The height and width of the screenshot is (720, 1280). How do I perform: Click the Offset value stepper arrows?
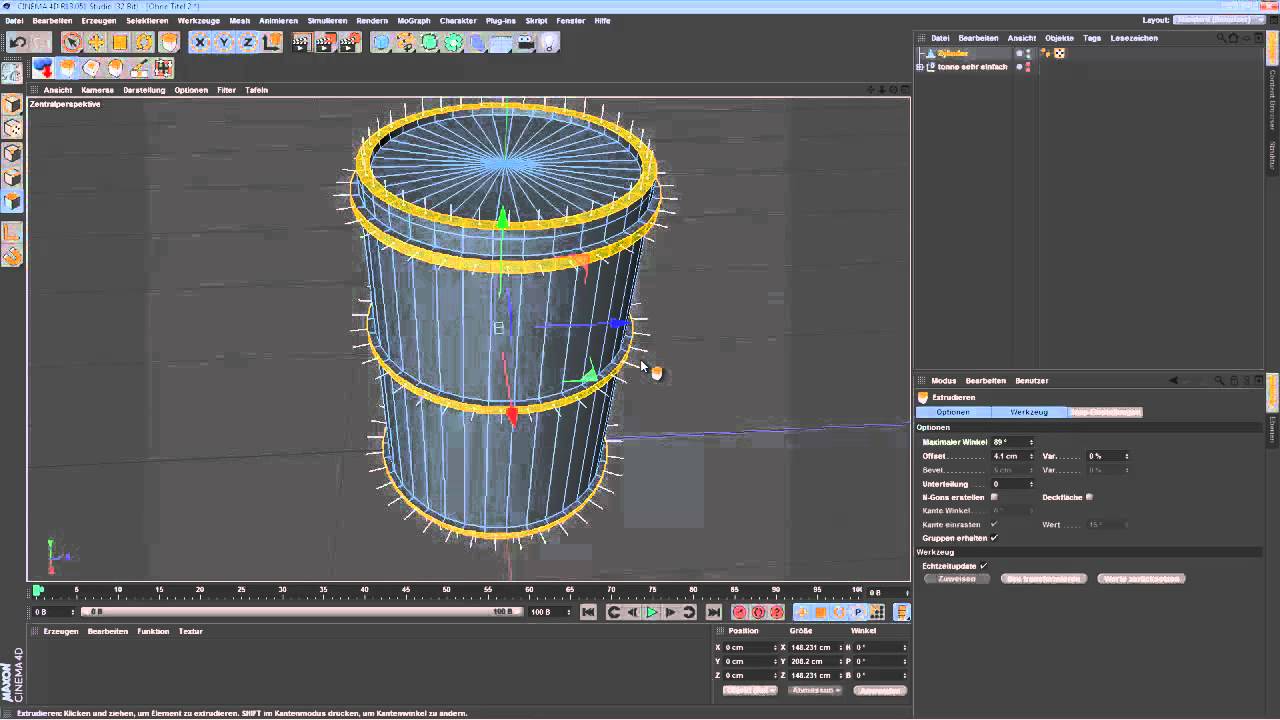[1031, 456]
